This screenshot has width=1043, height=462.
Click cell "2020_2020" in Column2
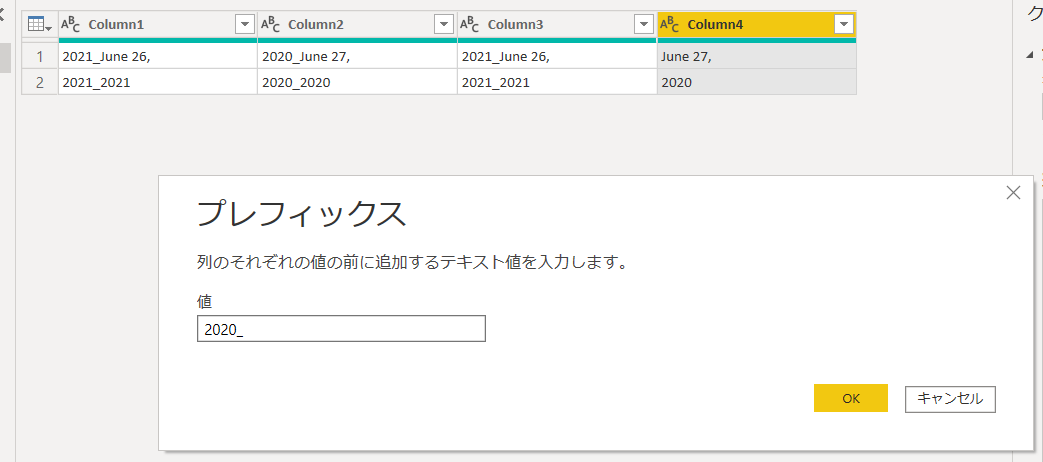[357, 82]
